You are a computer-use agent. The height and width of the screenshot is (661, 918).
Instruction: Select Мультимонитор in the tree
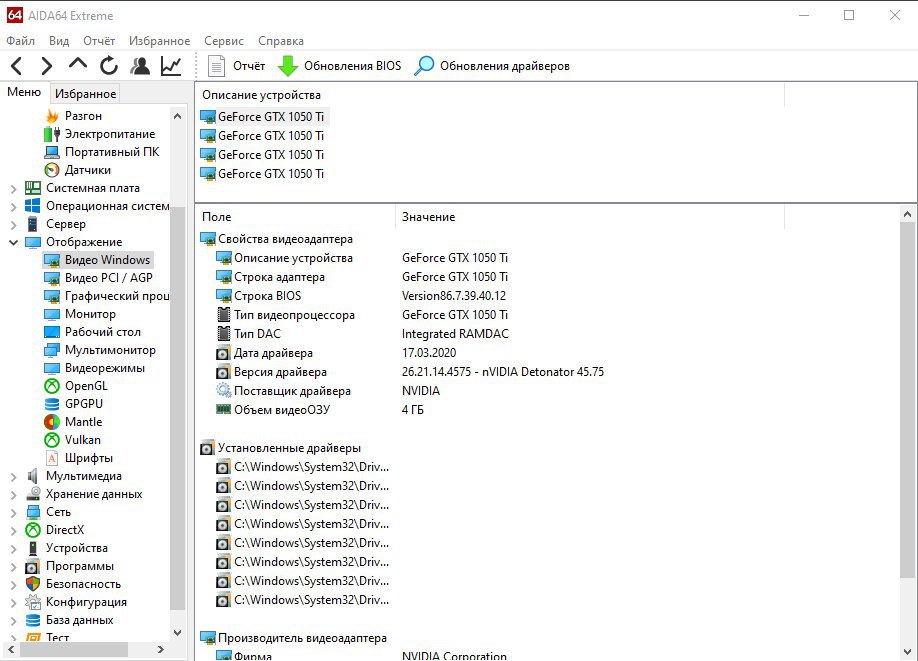100,350
